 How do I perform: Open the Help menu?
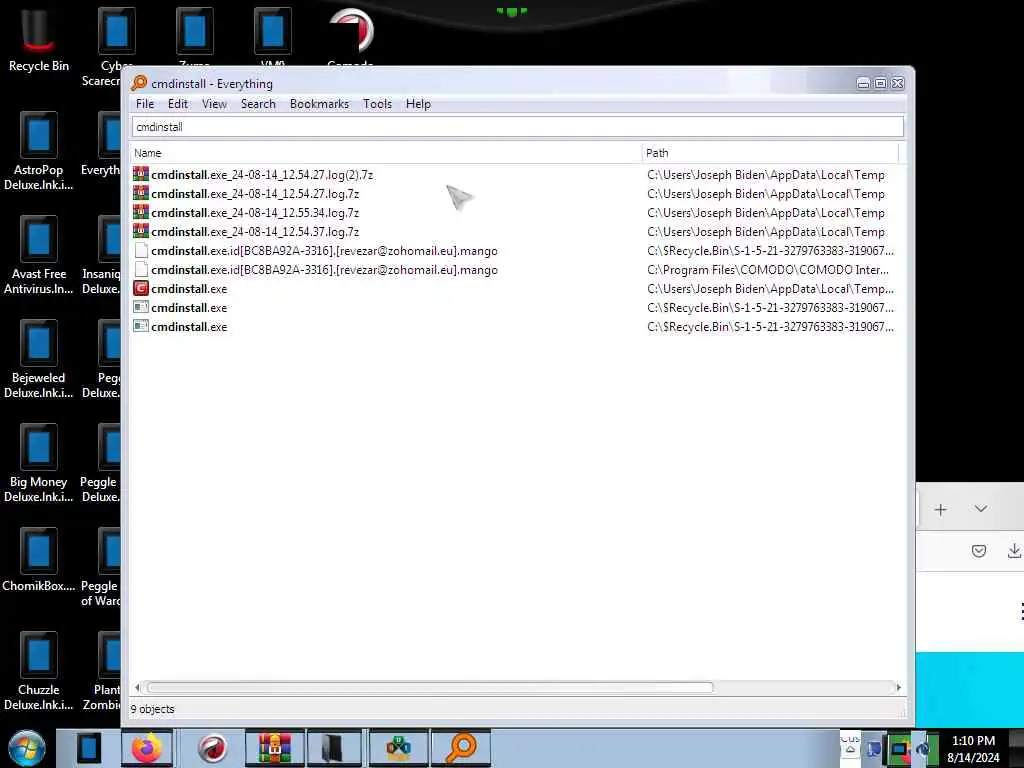tap(418, 104)
